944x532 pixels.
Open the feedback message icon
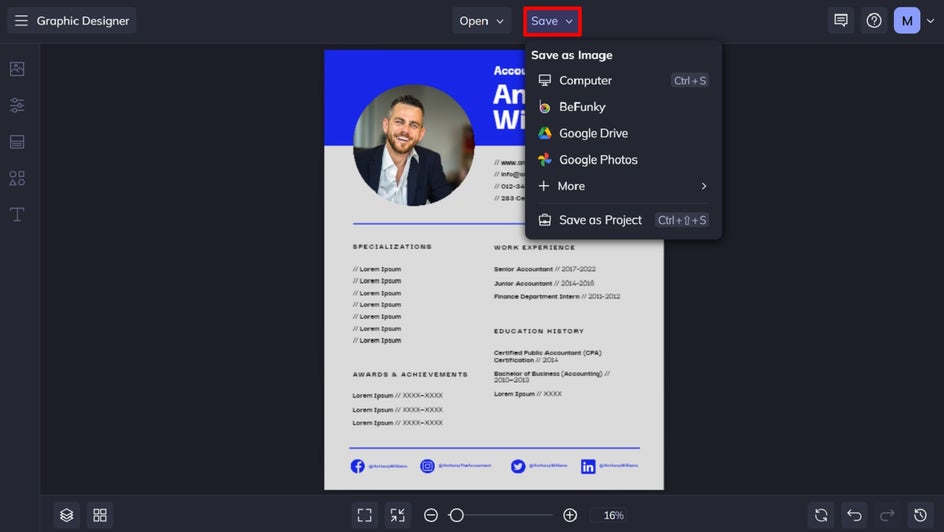tap(841, 20)
